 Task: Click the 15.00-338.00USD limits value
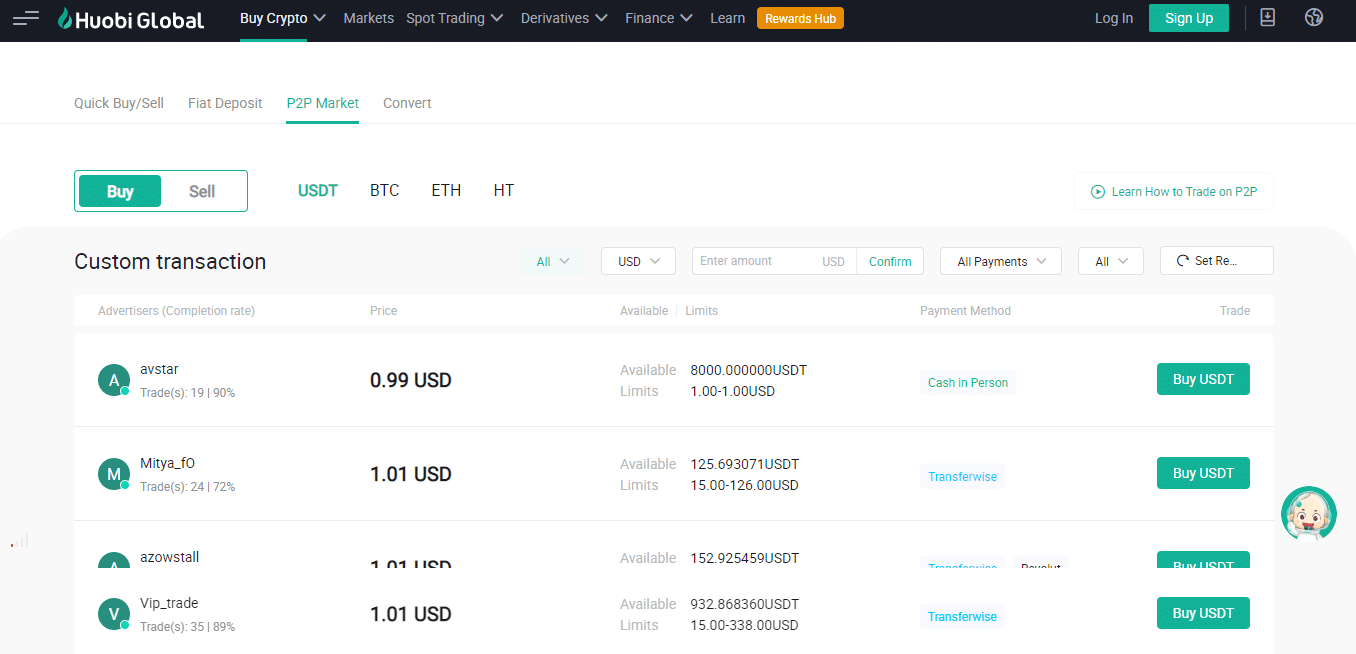744,625
